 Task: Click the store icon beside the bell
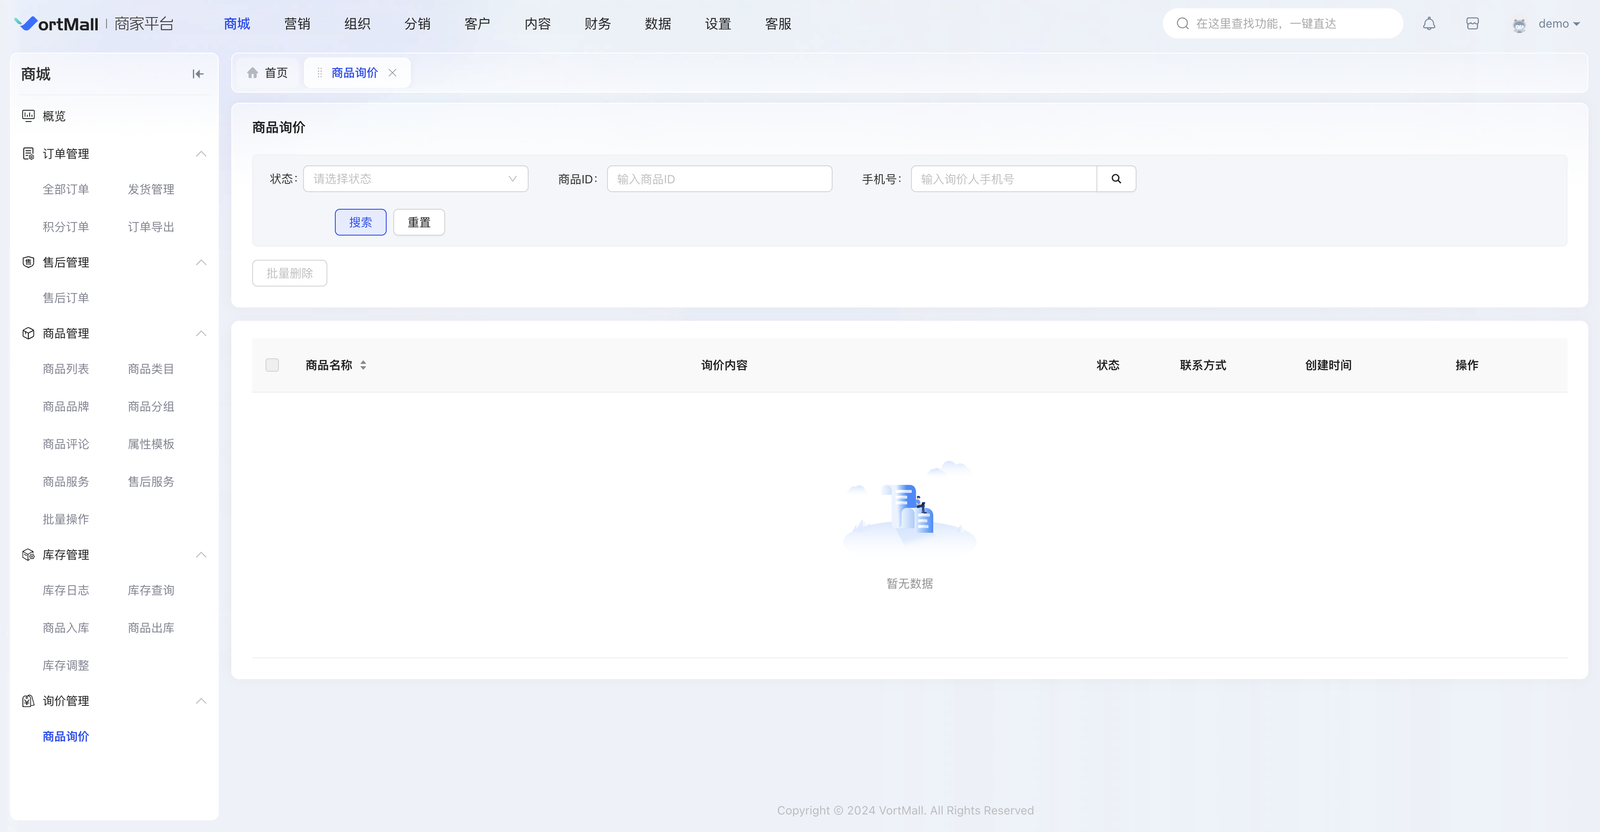1472,24
